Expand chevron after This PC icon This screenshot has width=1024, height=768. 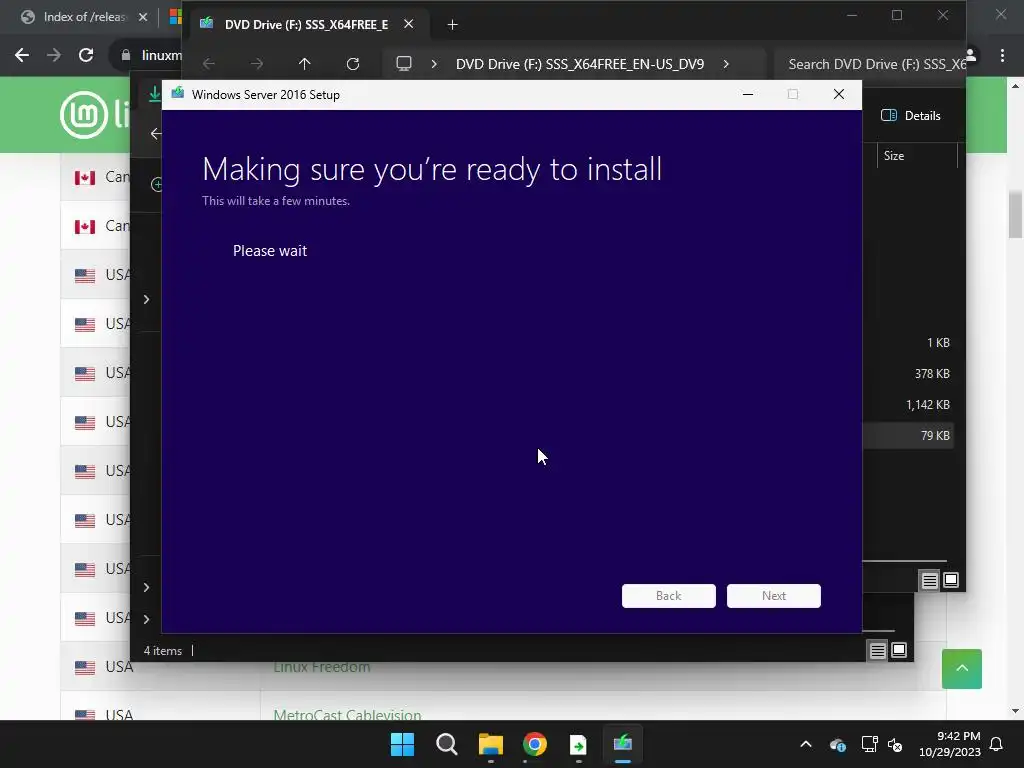(434, 64)
